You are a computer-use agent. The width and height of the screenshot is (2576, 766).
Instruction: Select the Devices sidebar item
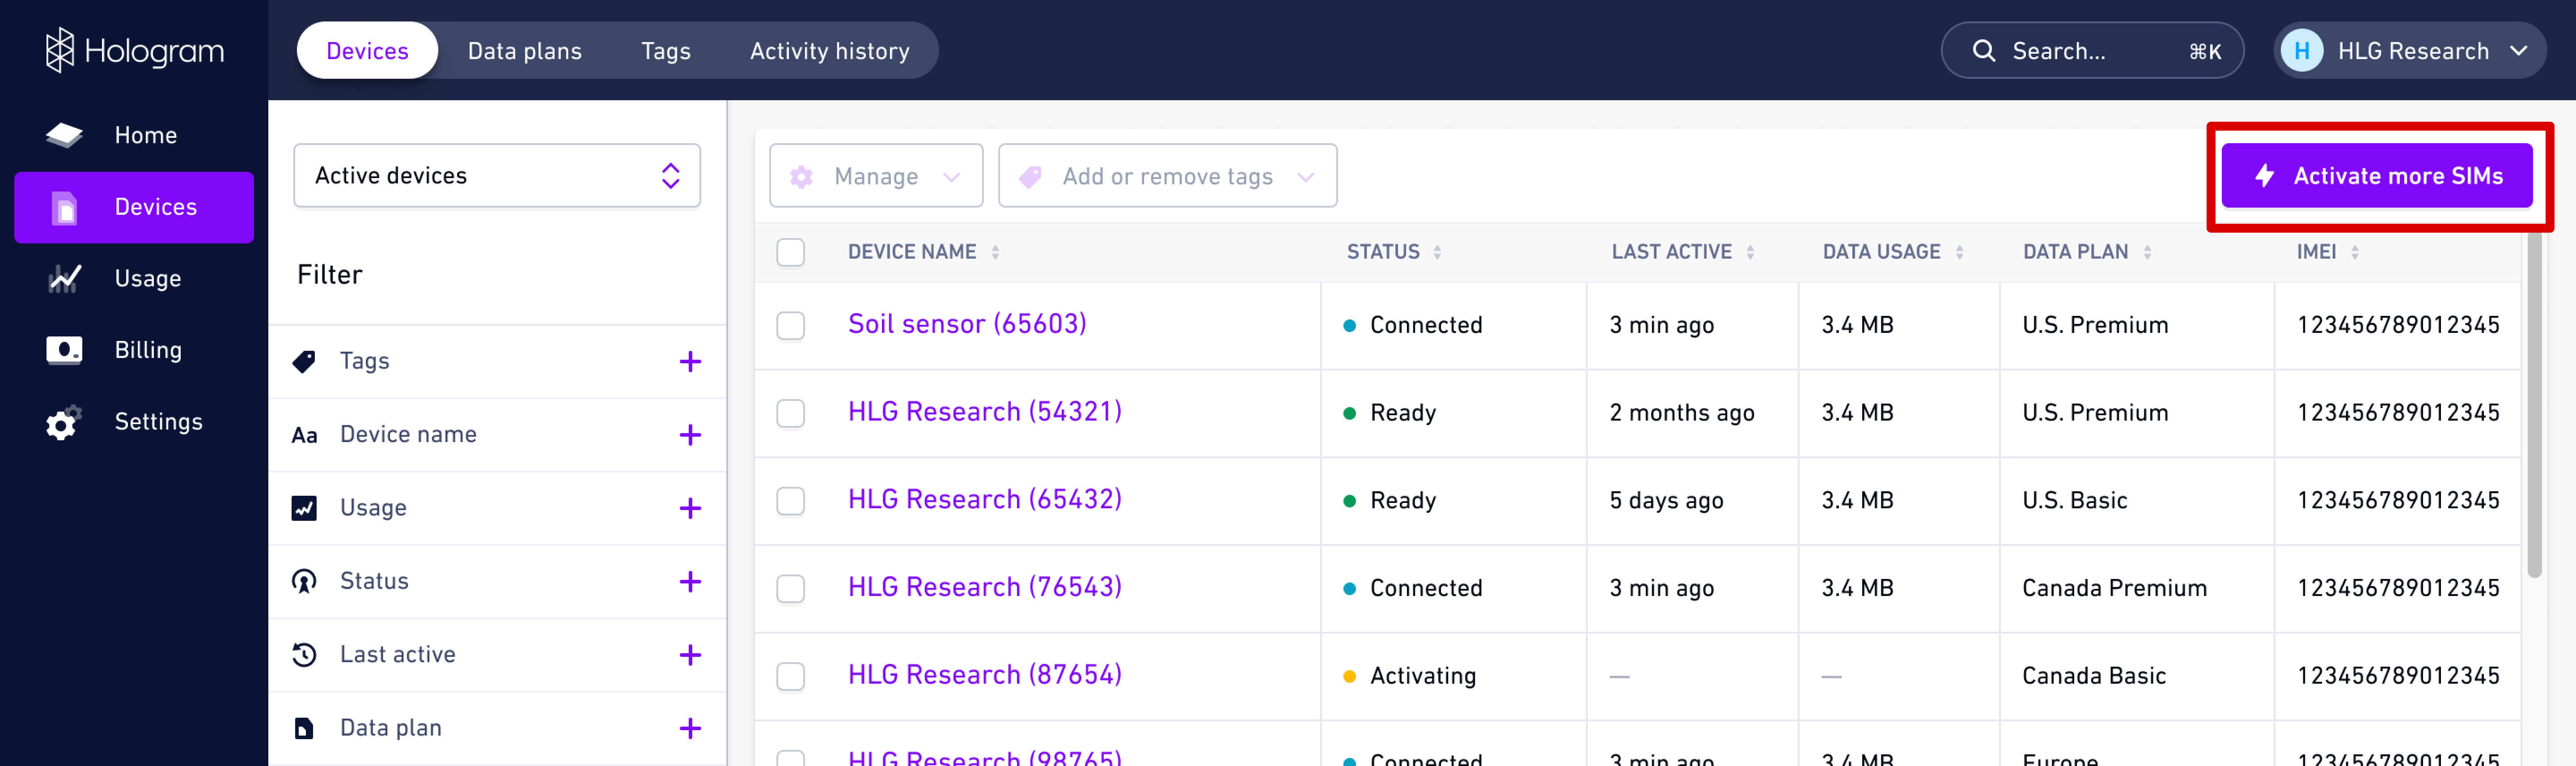click(134, 207)
